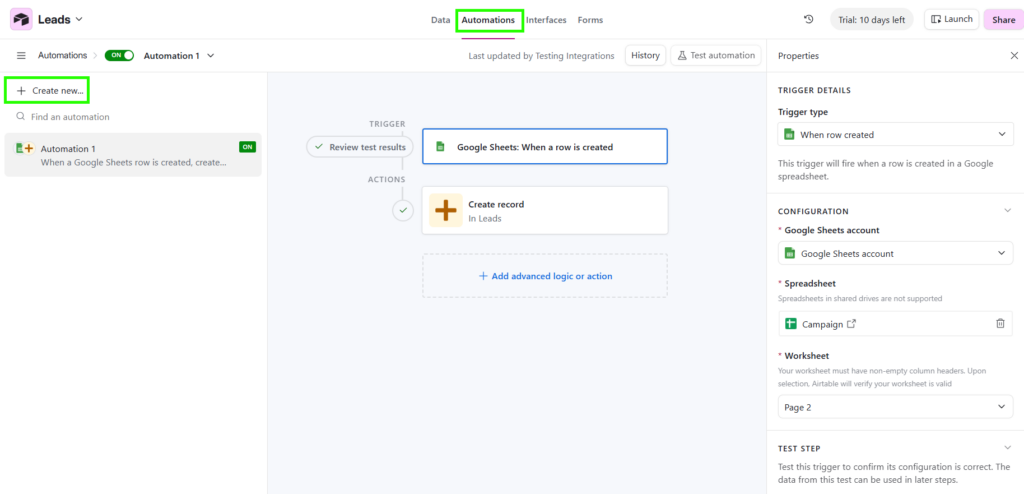1024x494 pixels.
Task: Expand the Google Sheets account dropdown
Action: [895, 254]
